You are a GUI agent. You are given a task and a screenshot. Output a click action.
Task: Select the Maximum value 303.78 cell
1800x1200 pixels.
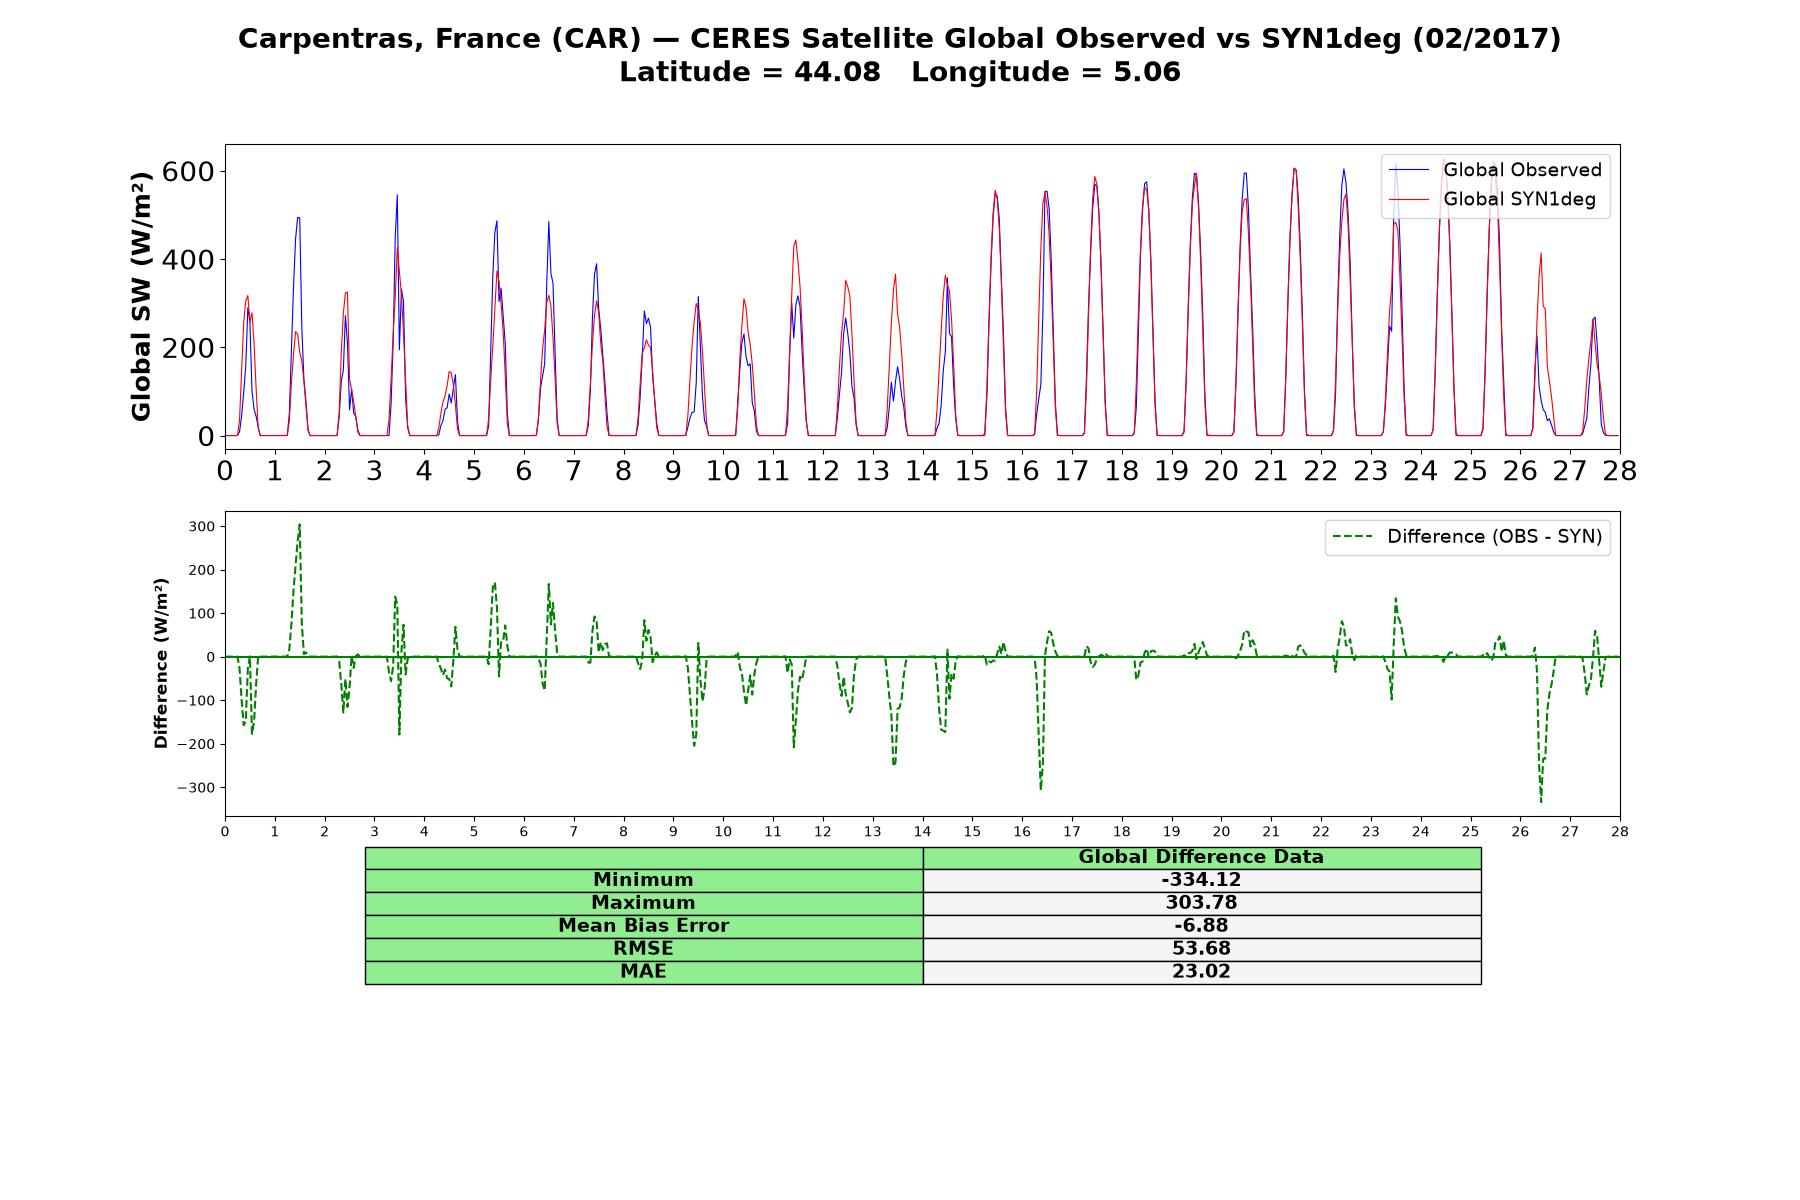pyautogui.click(x=1202, y=903)
